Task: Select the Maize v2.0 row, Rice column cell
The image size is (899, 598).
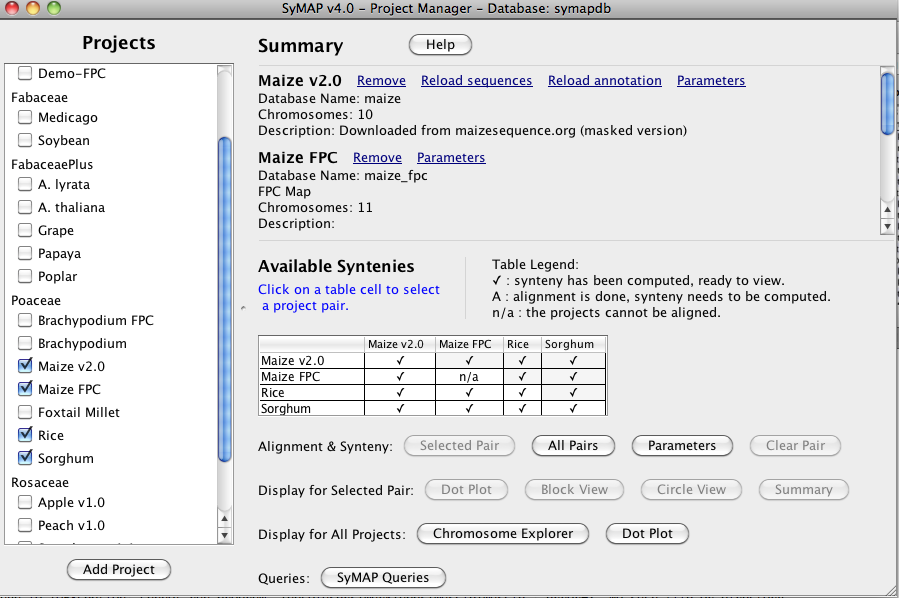Action: coord(522,361)
